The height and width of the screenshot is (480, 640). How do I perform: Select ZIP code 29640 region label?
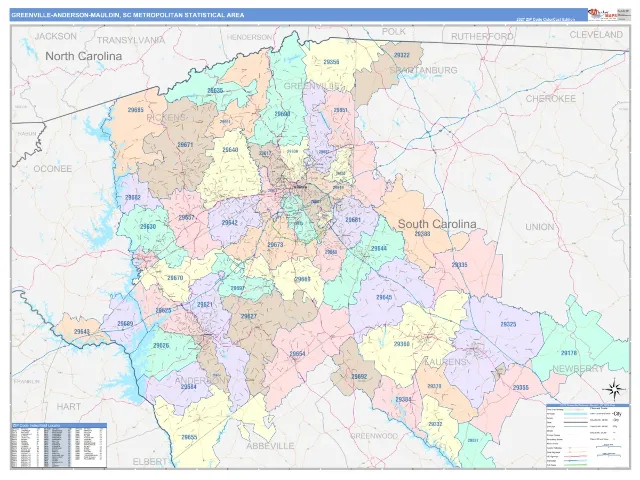(230, 150)
